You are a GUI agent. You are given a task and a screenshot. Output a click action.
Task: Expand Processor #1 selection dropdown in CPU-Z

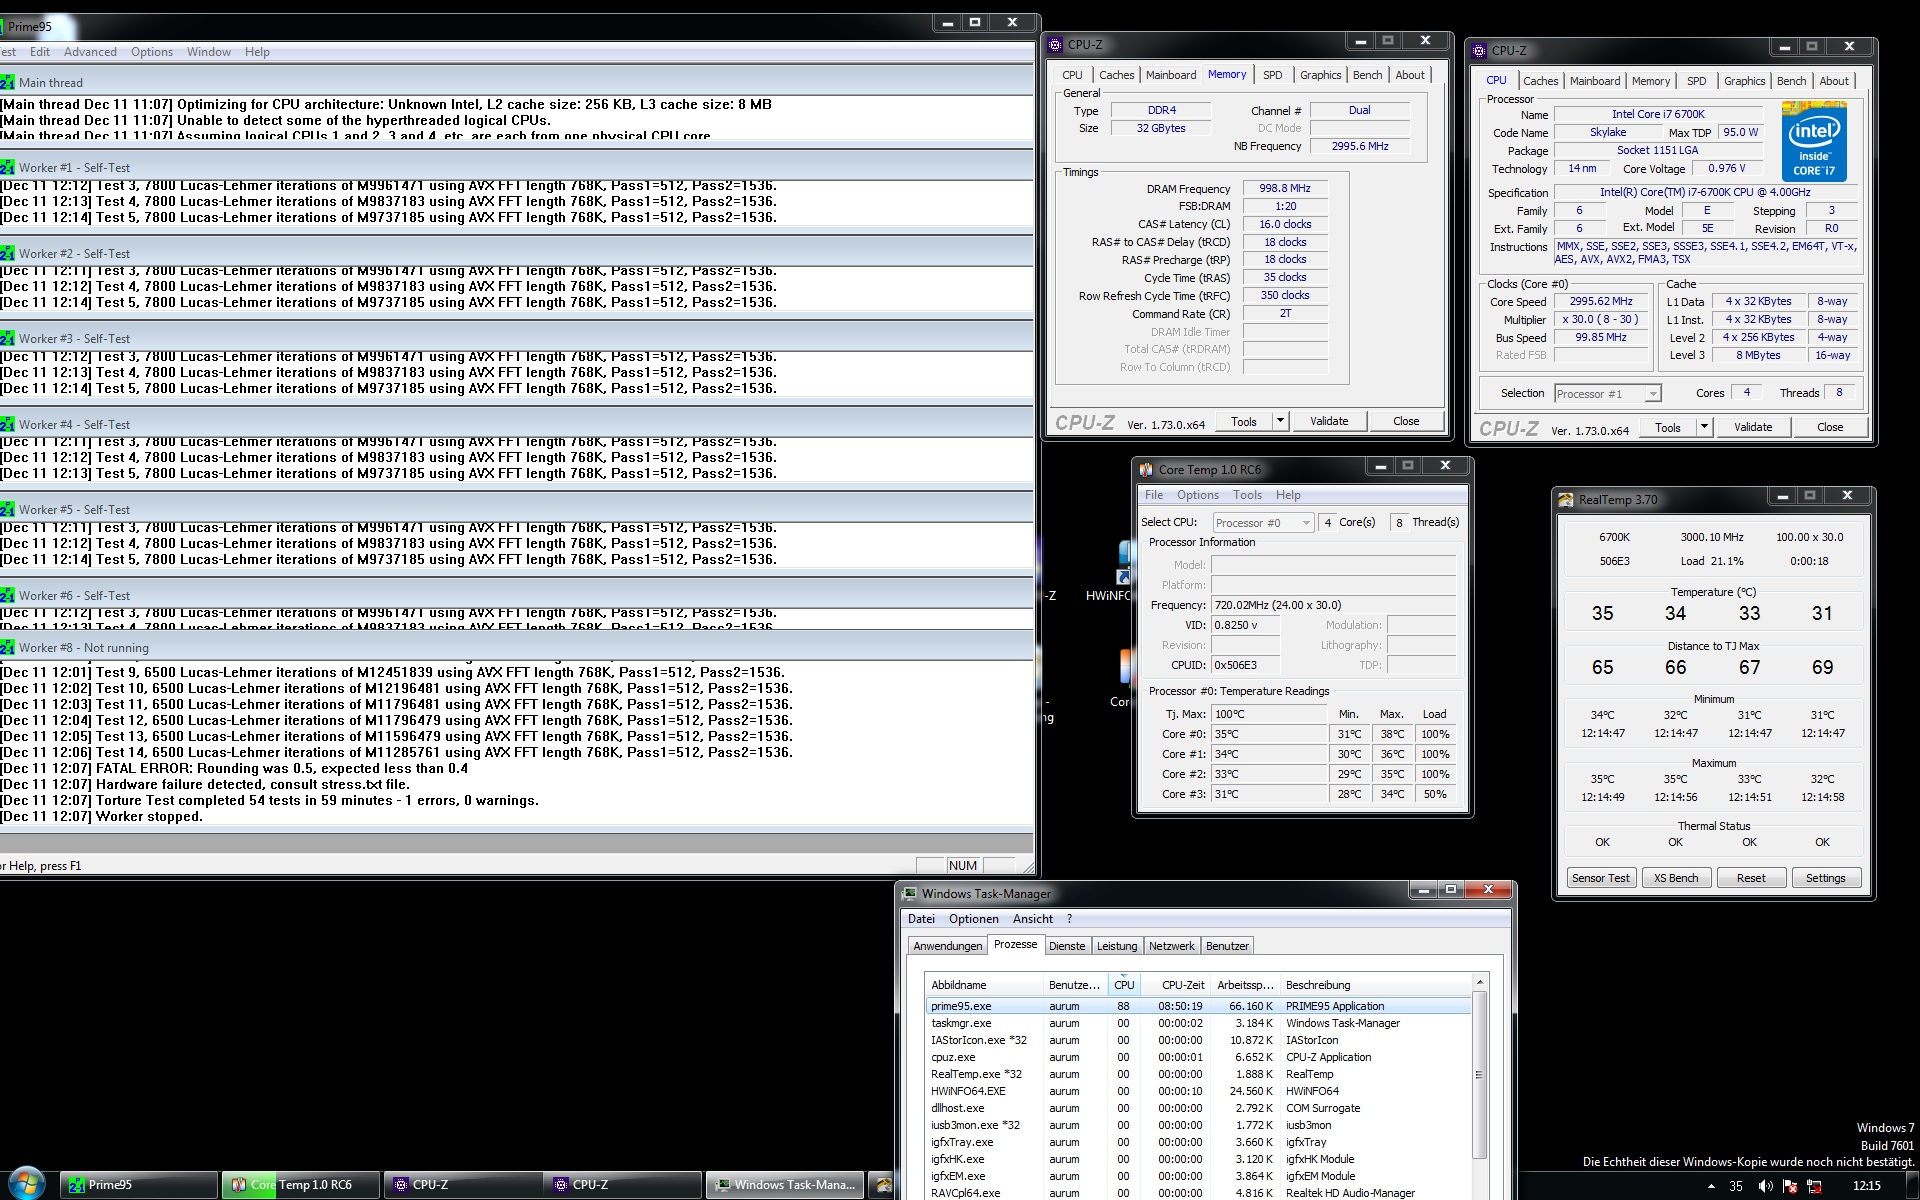coord(1653,394)
